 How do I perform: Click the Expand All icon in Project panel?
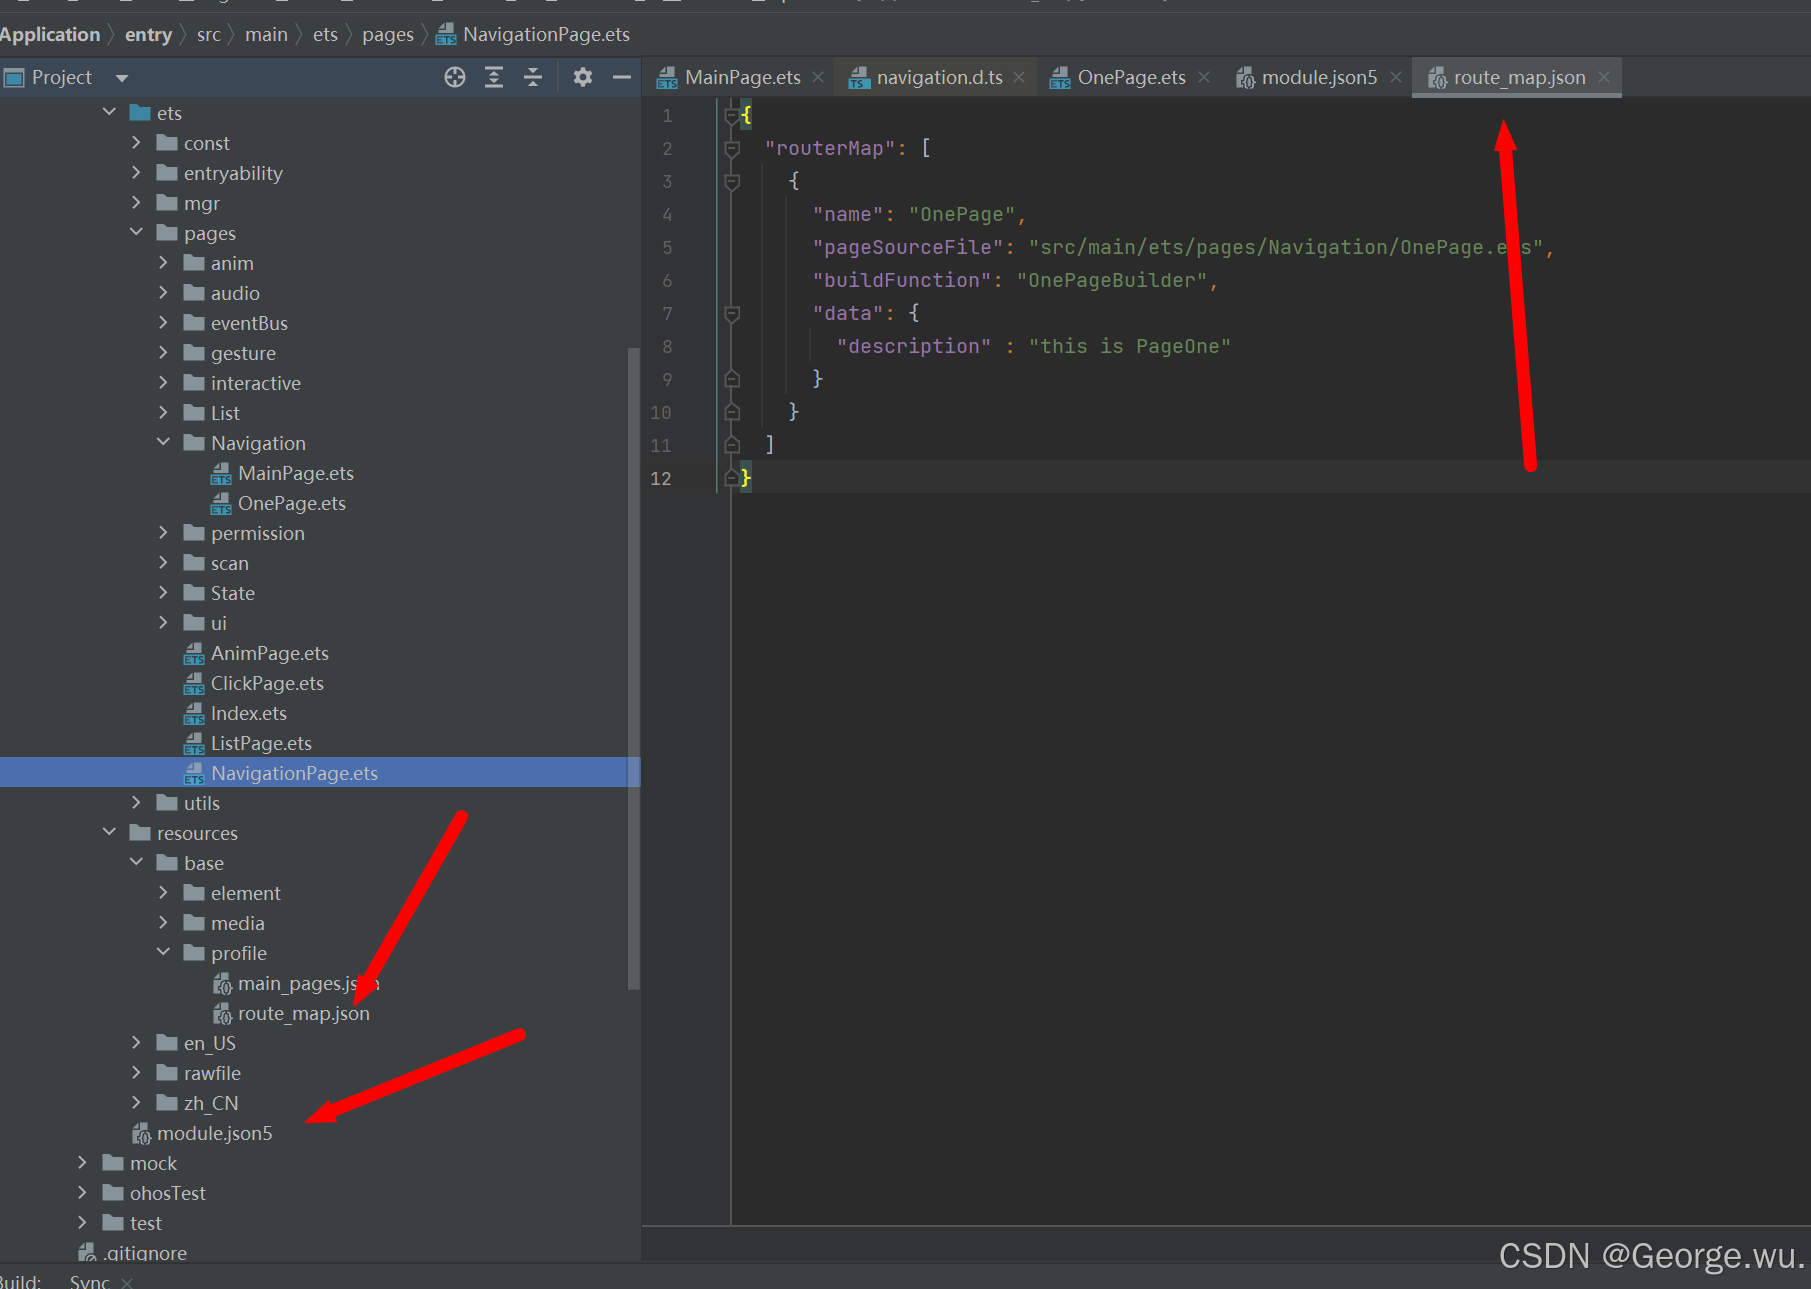point(494,77)
